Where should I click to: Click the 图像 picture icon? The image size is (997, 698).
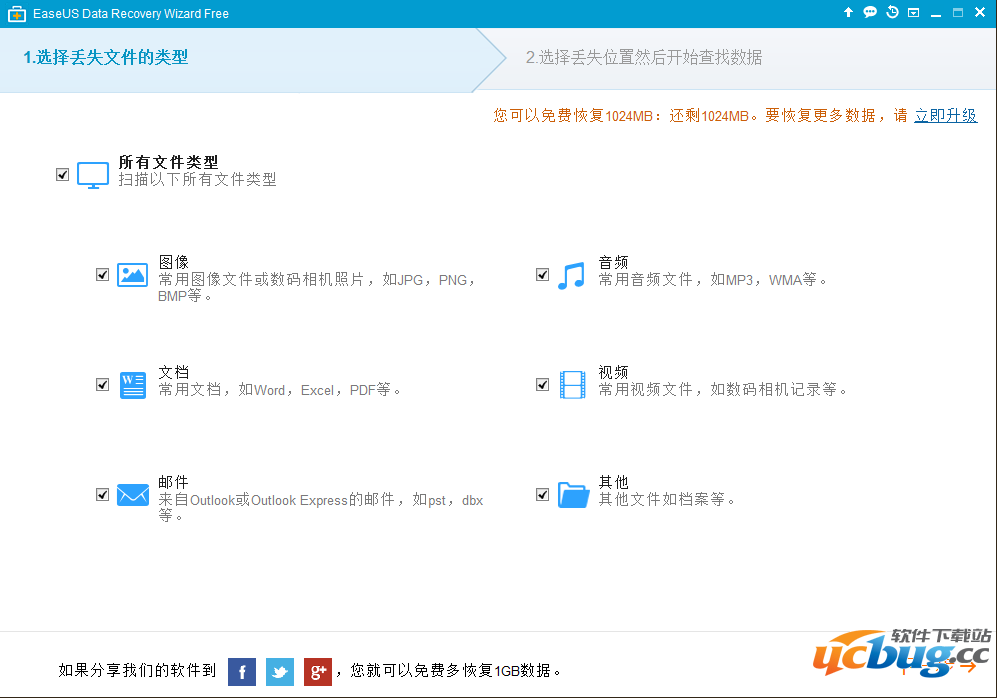(132, 274)
